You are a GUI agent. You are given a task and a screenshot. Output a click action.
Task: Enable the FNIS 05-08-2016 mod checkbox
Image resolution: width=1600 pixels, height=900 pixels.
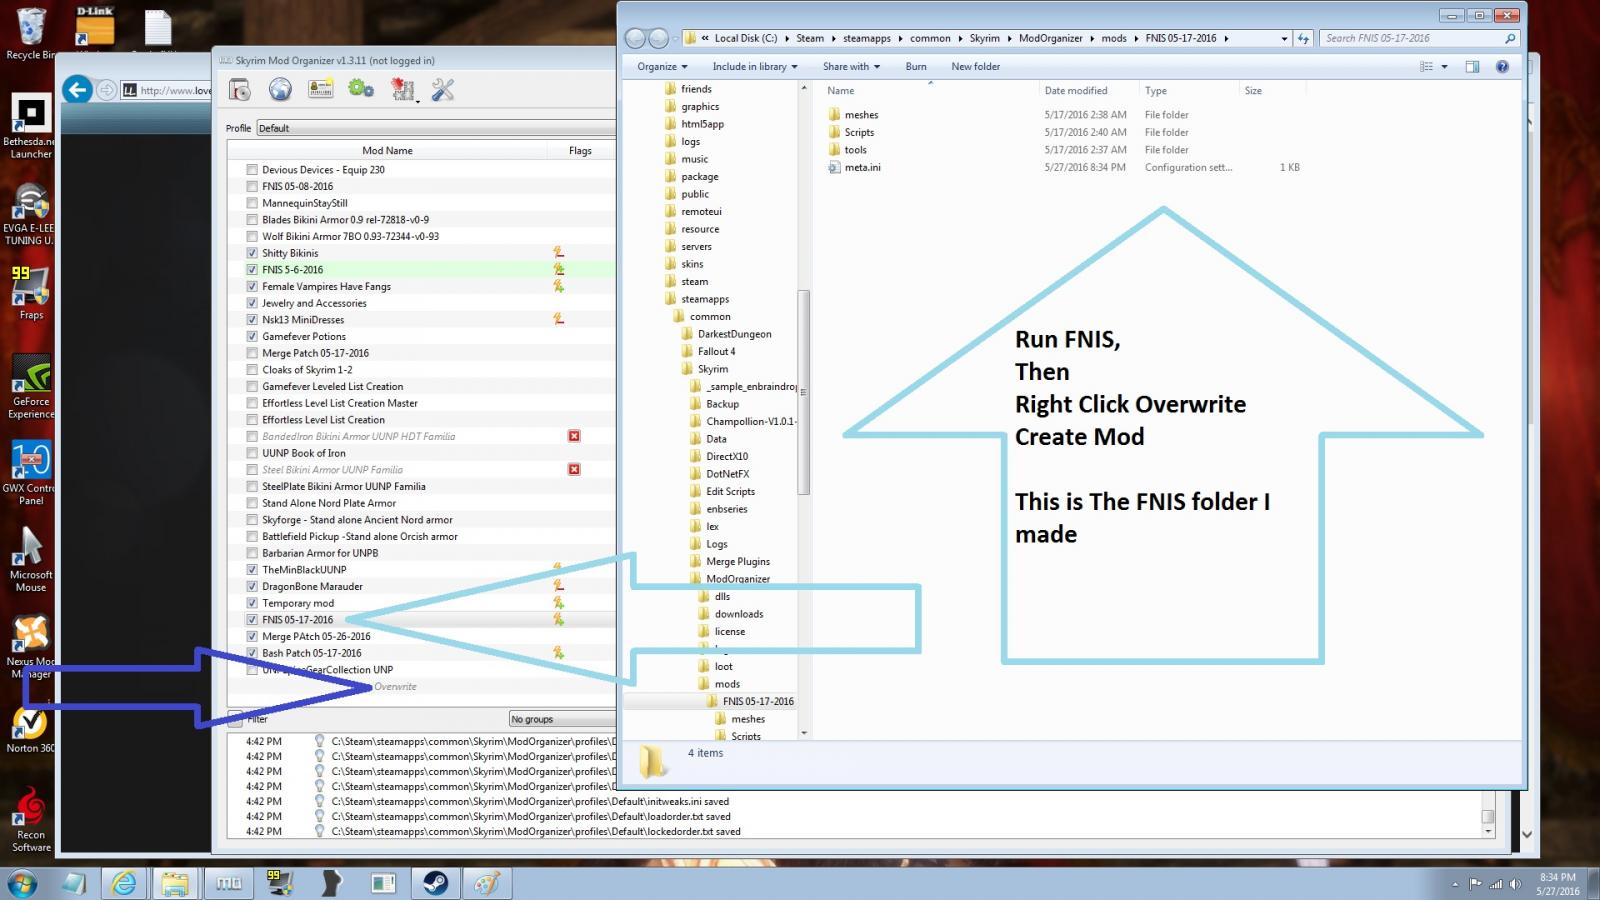tap(252, 186)
